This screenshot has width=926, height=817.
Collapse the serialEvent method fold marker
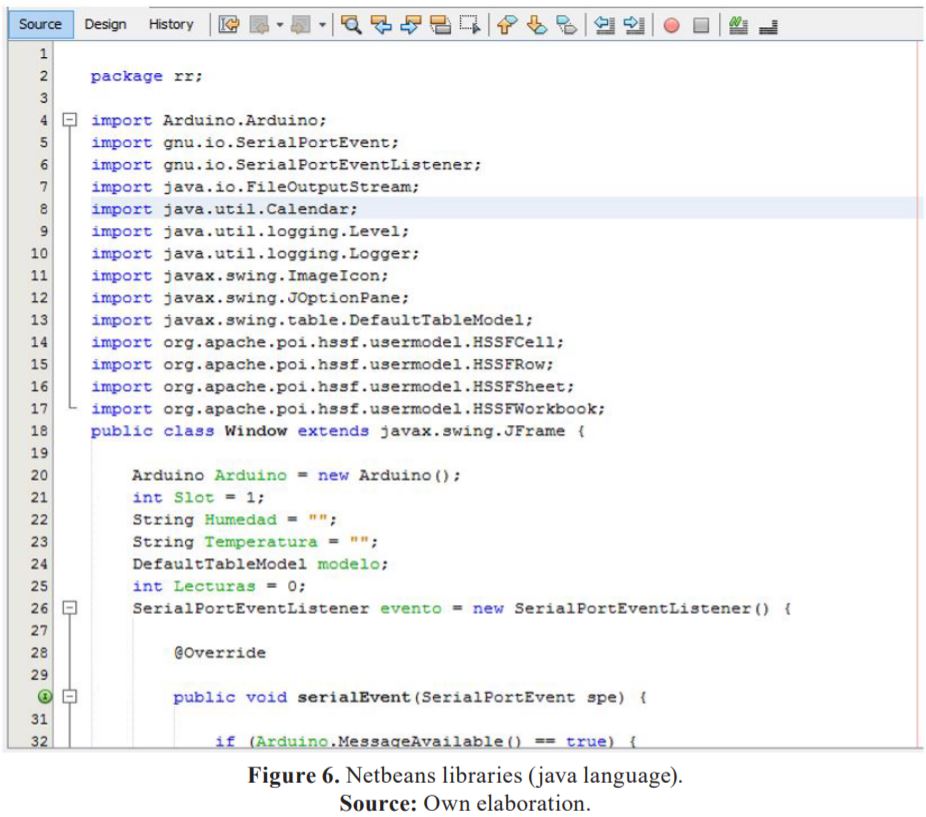click(x=70, y=696)
